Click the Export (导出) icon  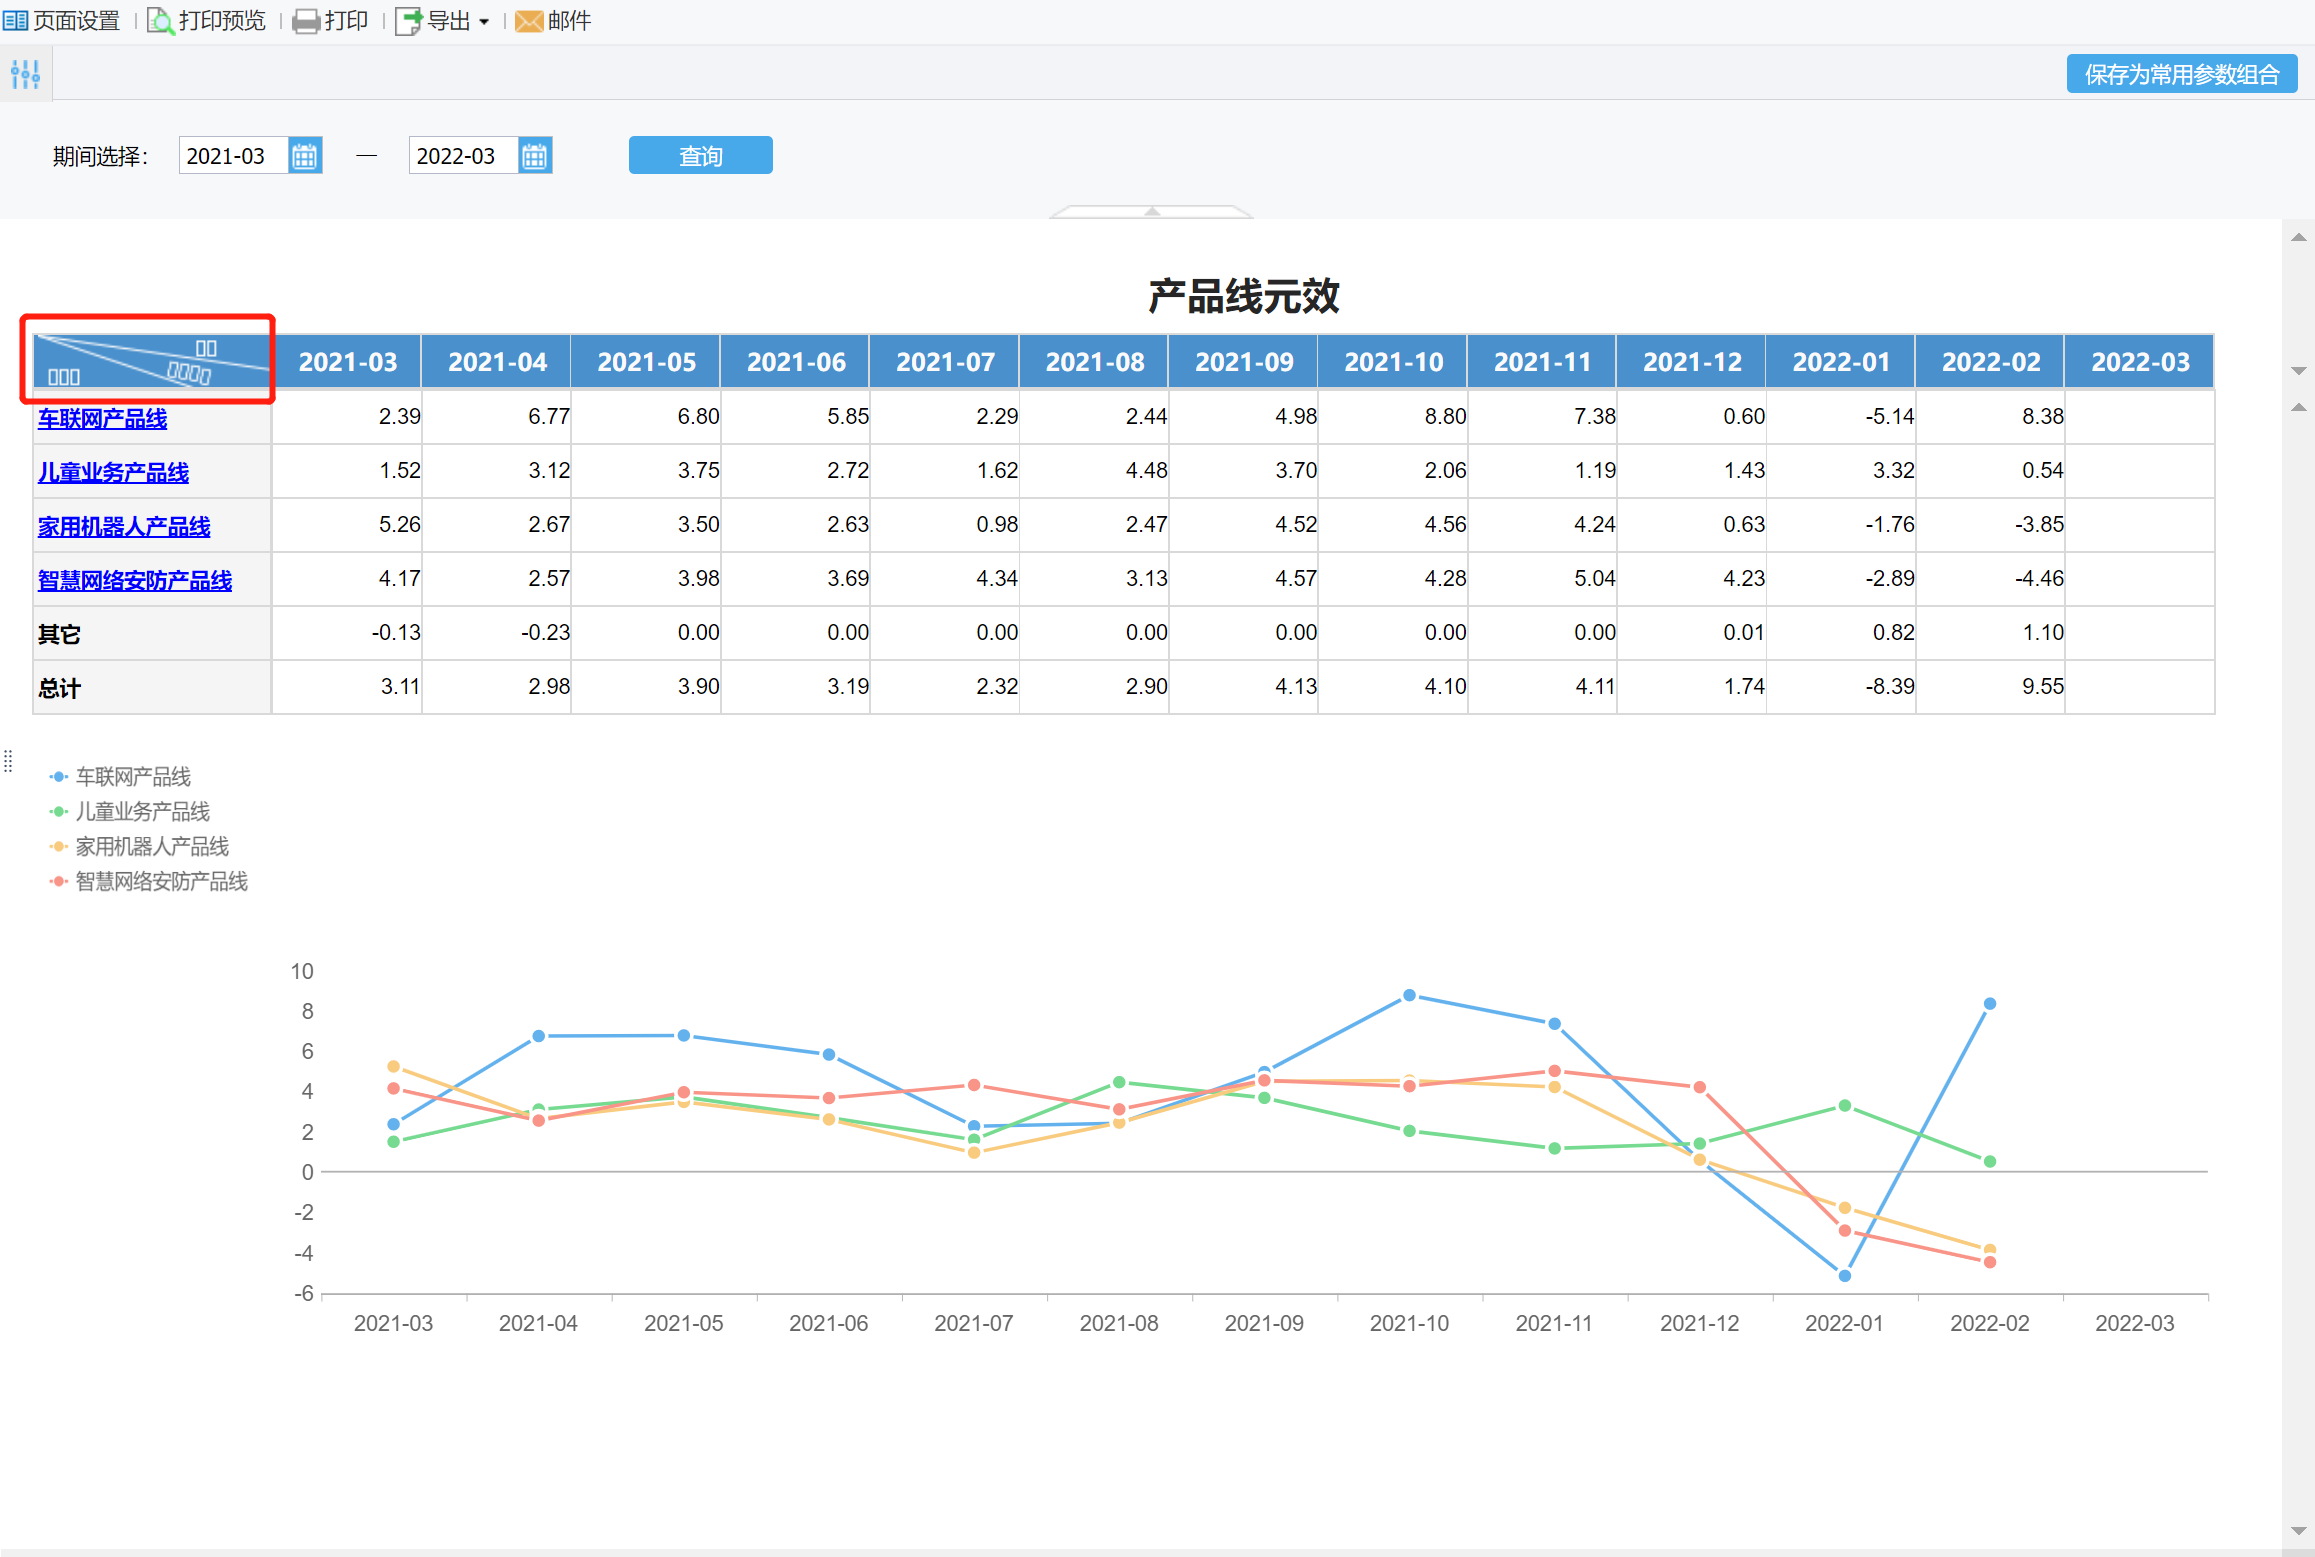point(408,21)
